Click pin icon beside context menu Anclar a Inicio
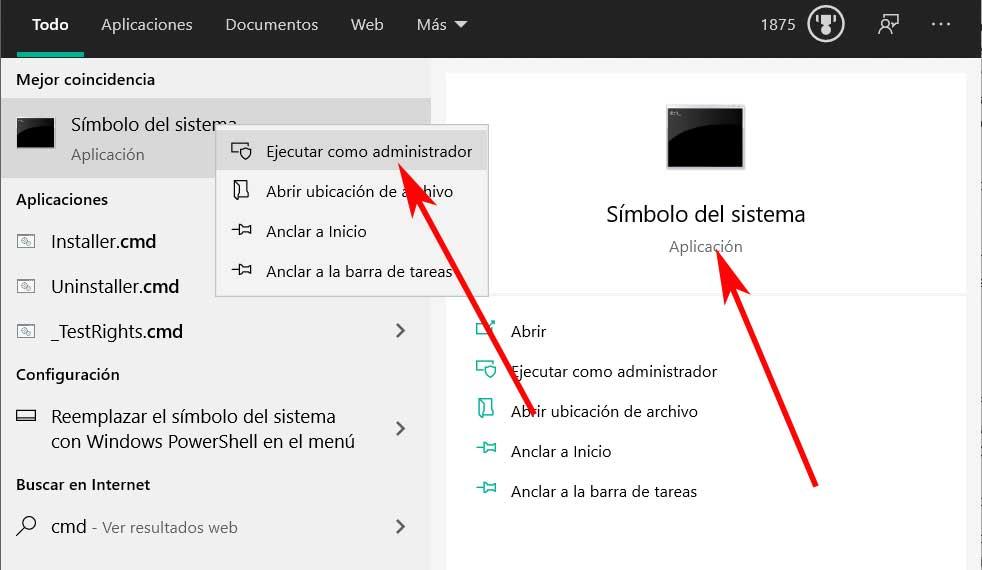 pos(242,230)
